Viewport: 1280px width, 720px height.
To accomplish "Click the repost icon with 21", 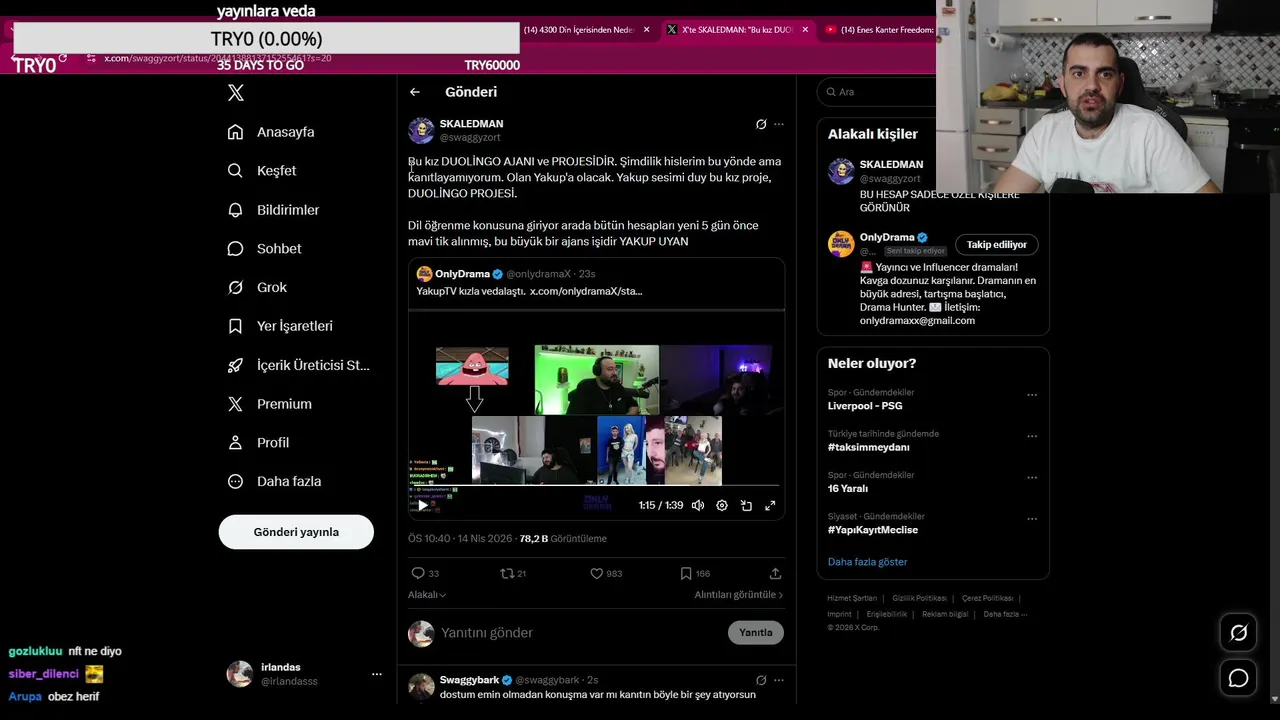I will point(513,573).
